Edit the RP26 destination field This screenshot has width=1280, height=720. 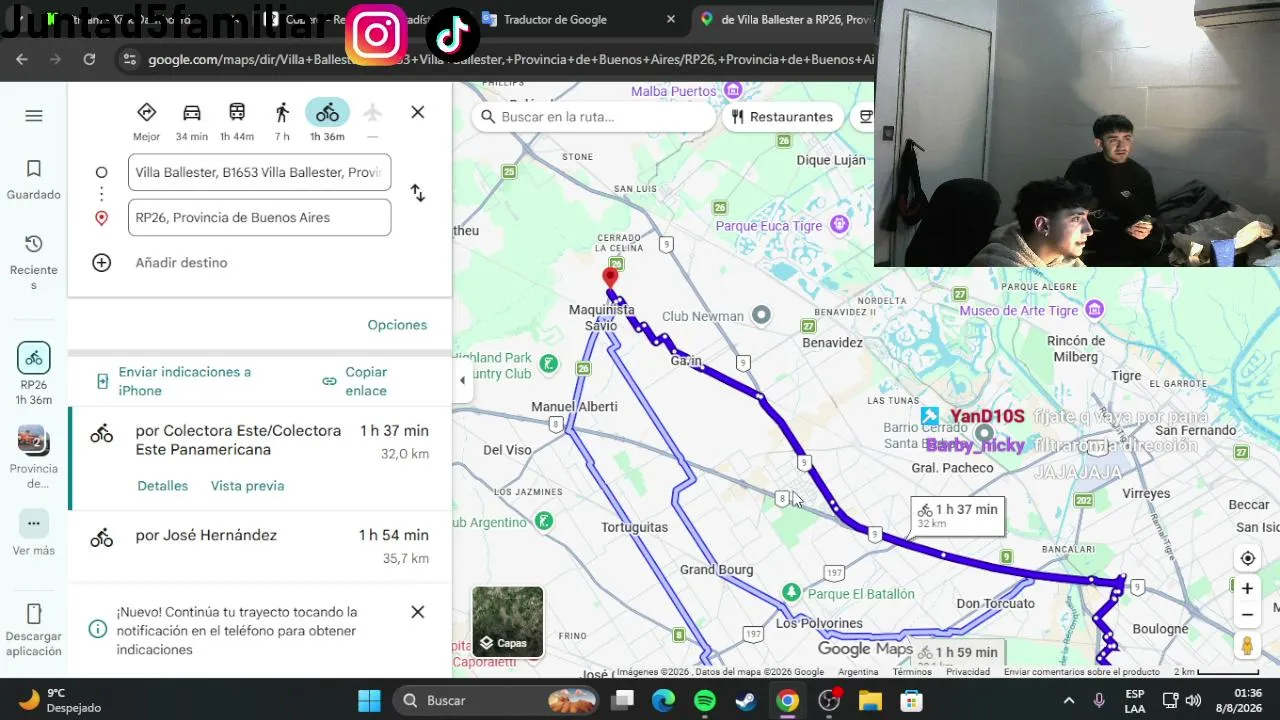259,217
